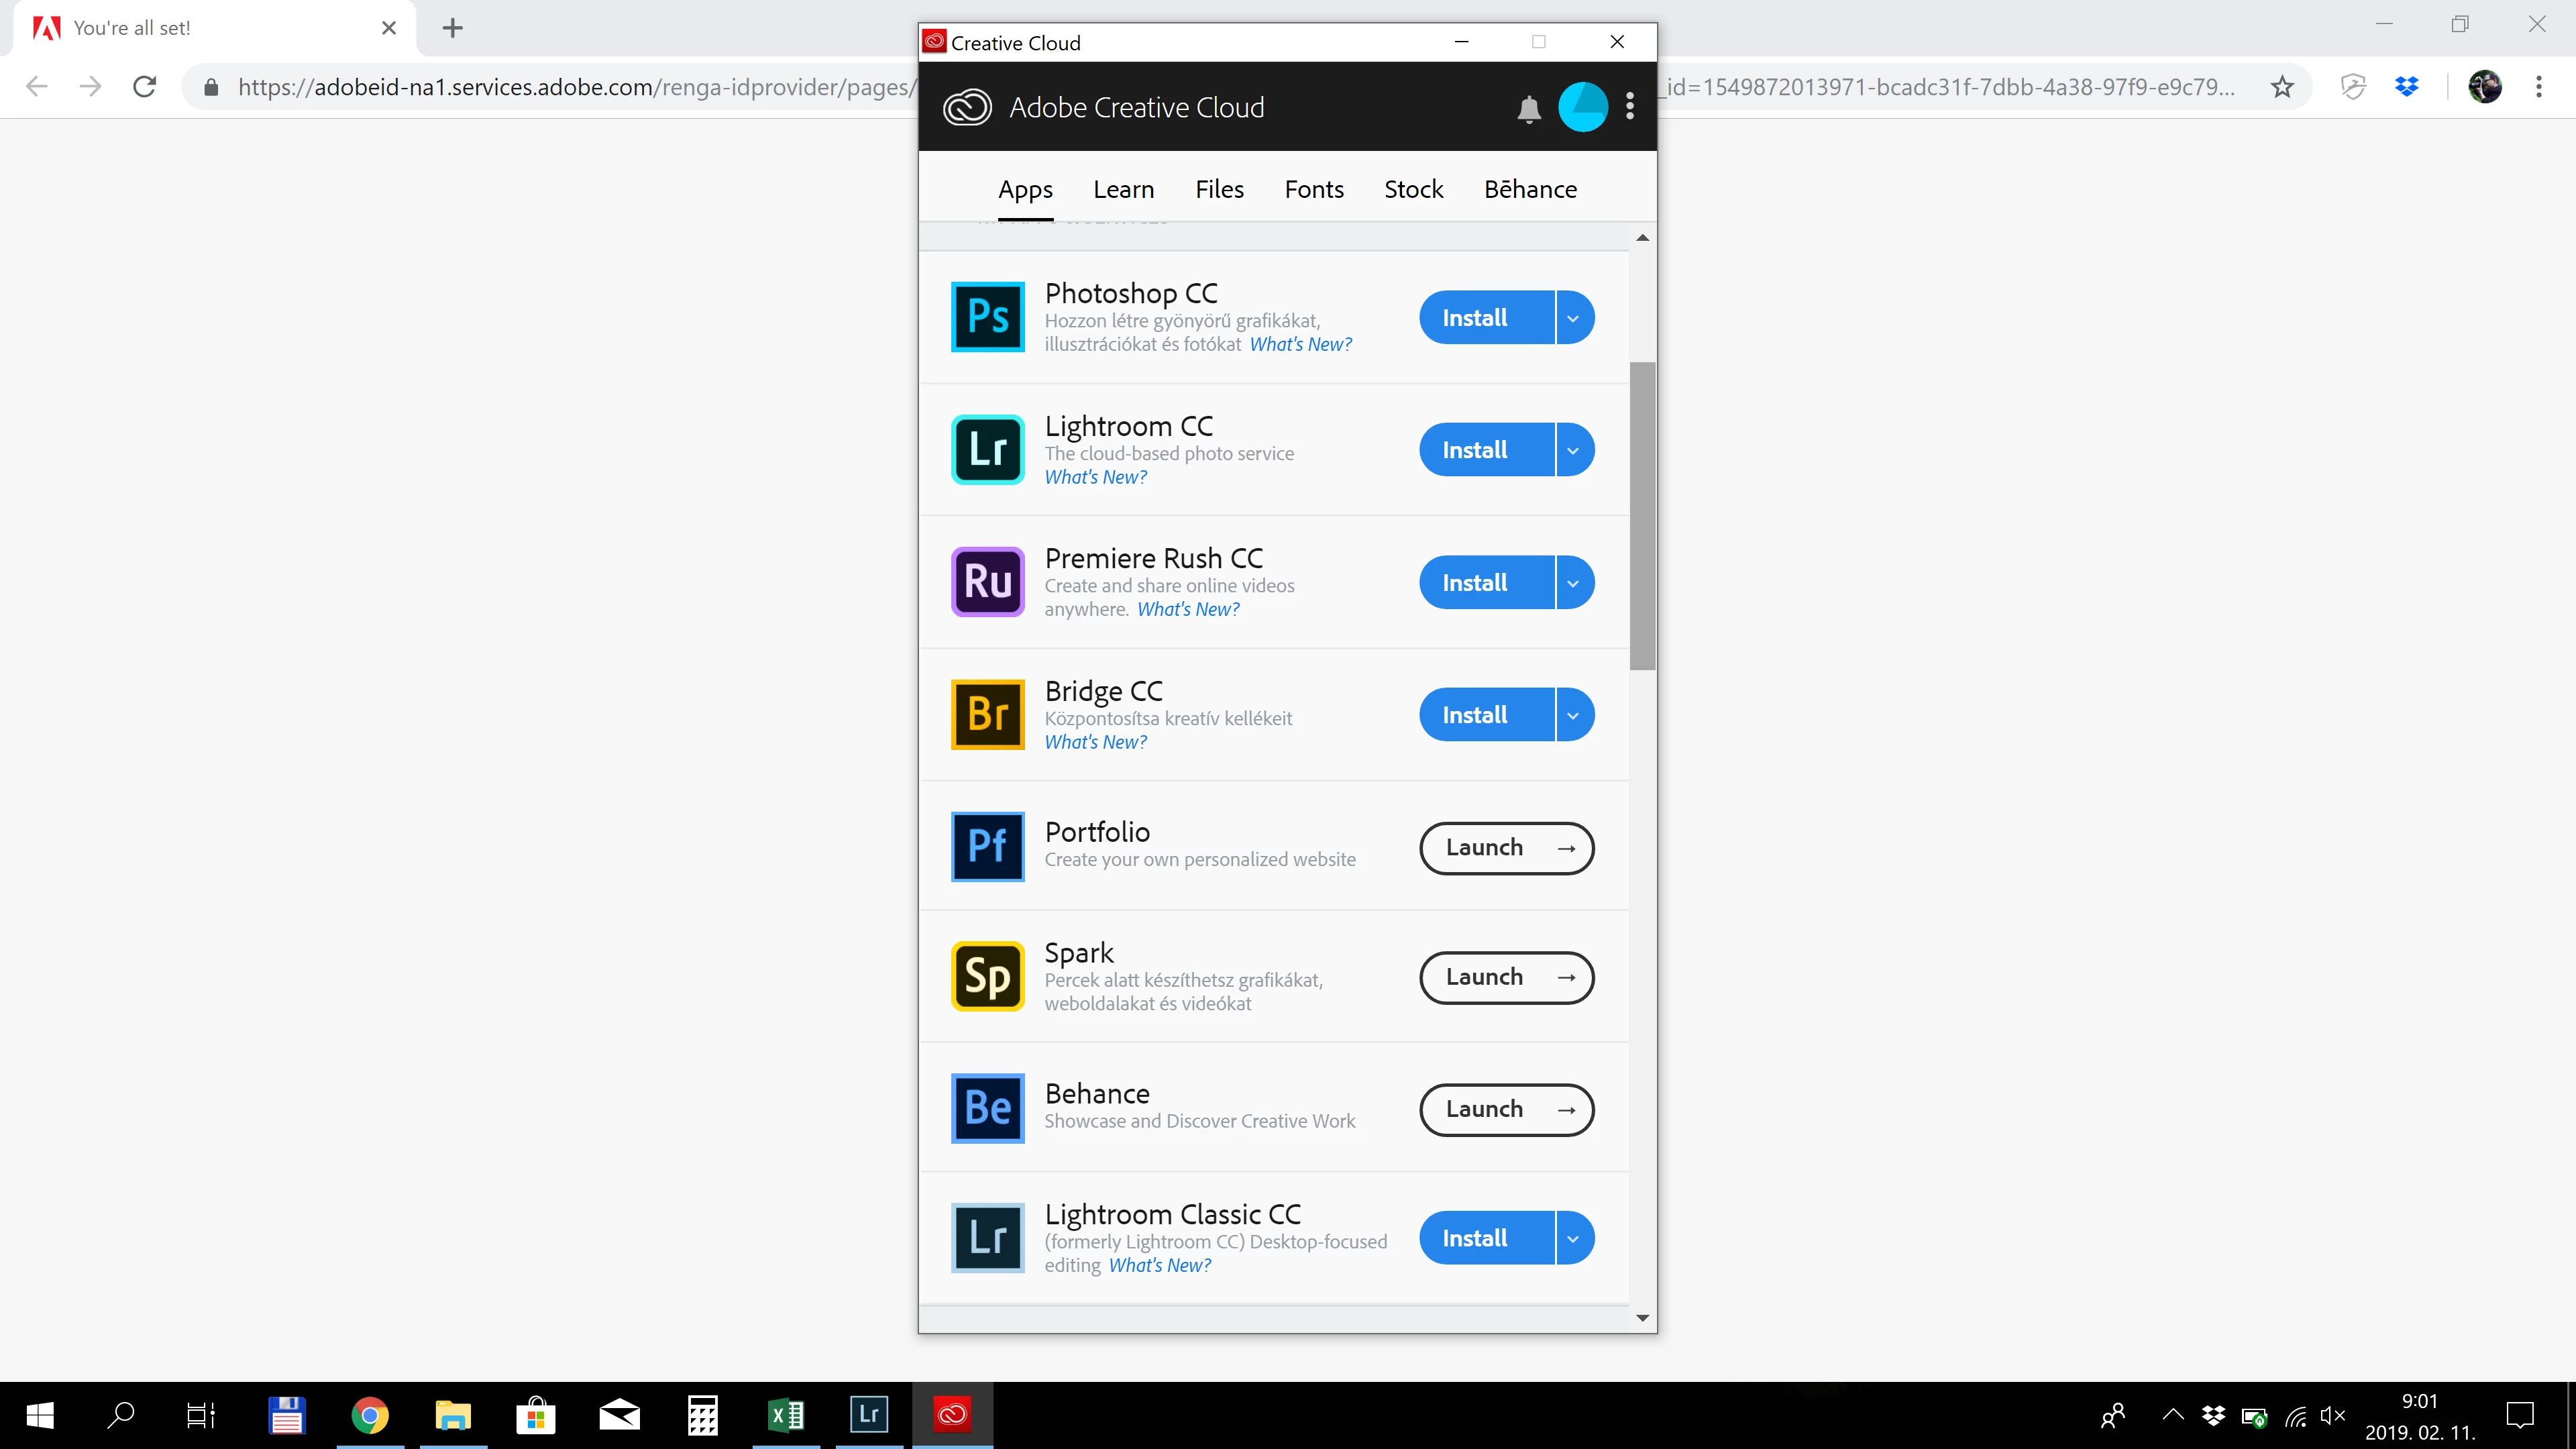This screenshot has width=2576, height=1449.
Task: Expand Photoshop CC install options arrow
Action: coord(1573,318)
